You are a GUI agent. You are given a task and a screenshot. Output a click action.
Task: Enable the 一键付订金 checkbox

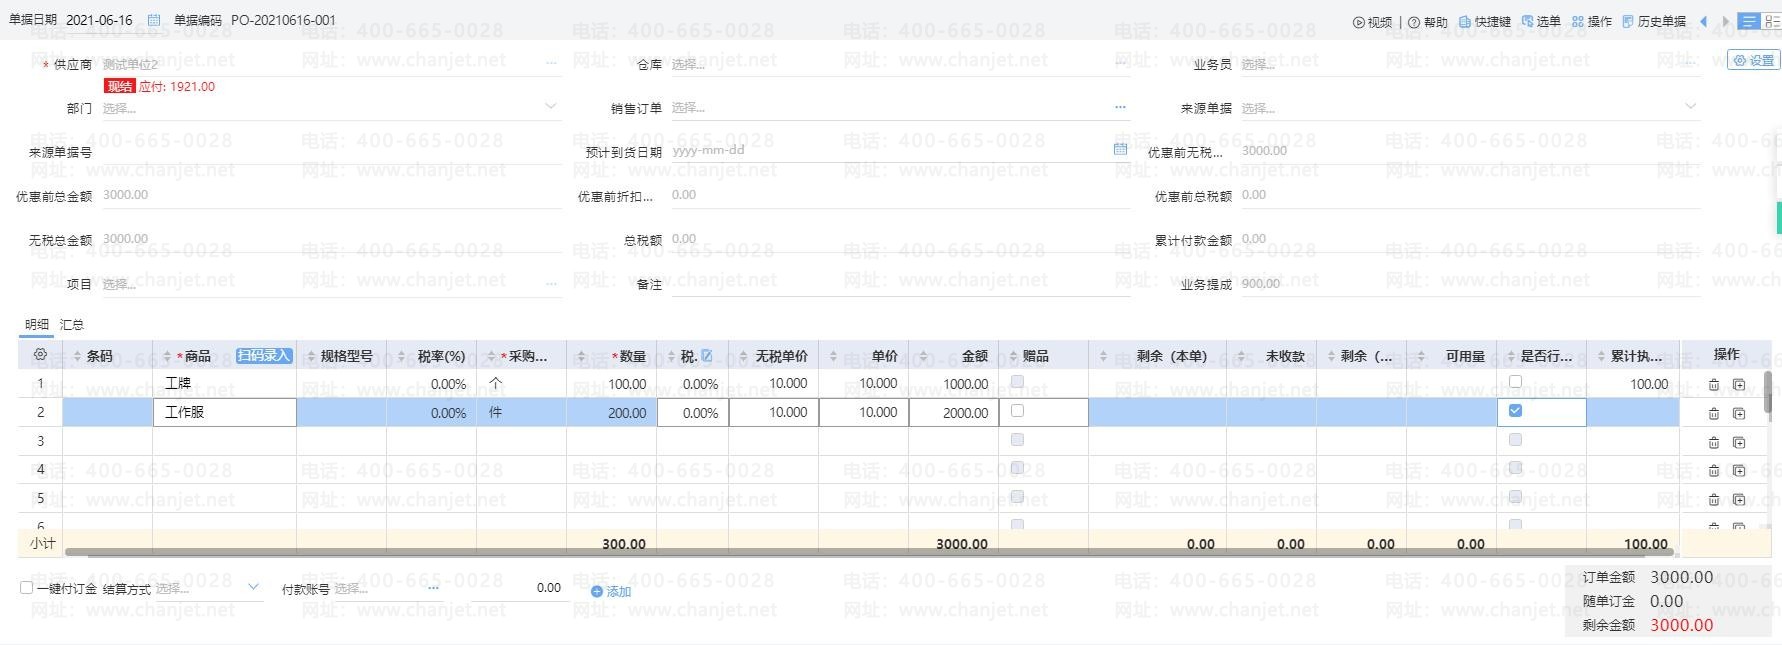pyautogui.click(x=27, y=588)
